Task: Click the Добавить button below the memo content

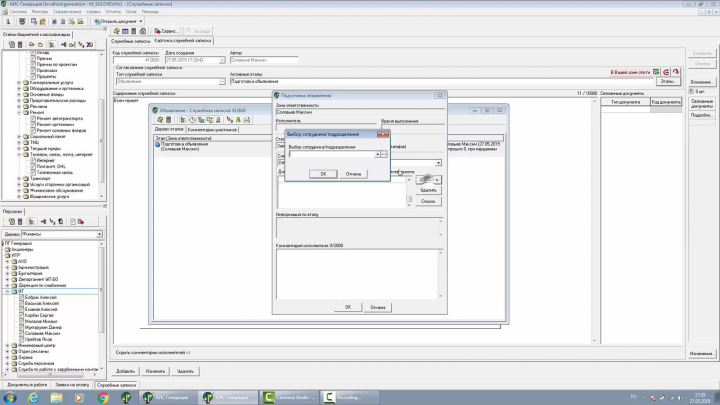Action: click(125, 371)
